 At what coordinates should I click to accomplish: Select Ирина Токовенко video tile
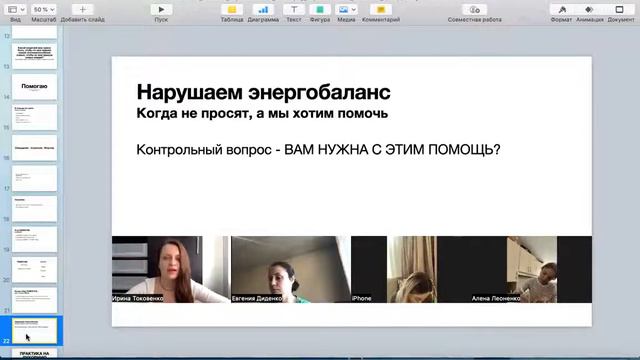click(171, 269)
